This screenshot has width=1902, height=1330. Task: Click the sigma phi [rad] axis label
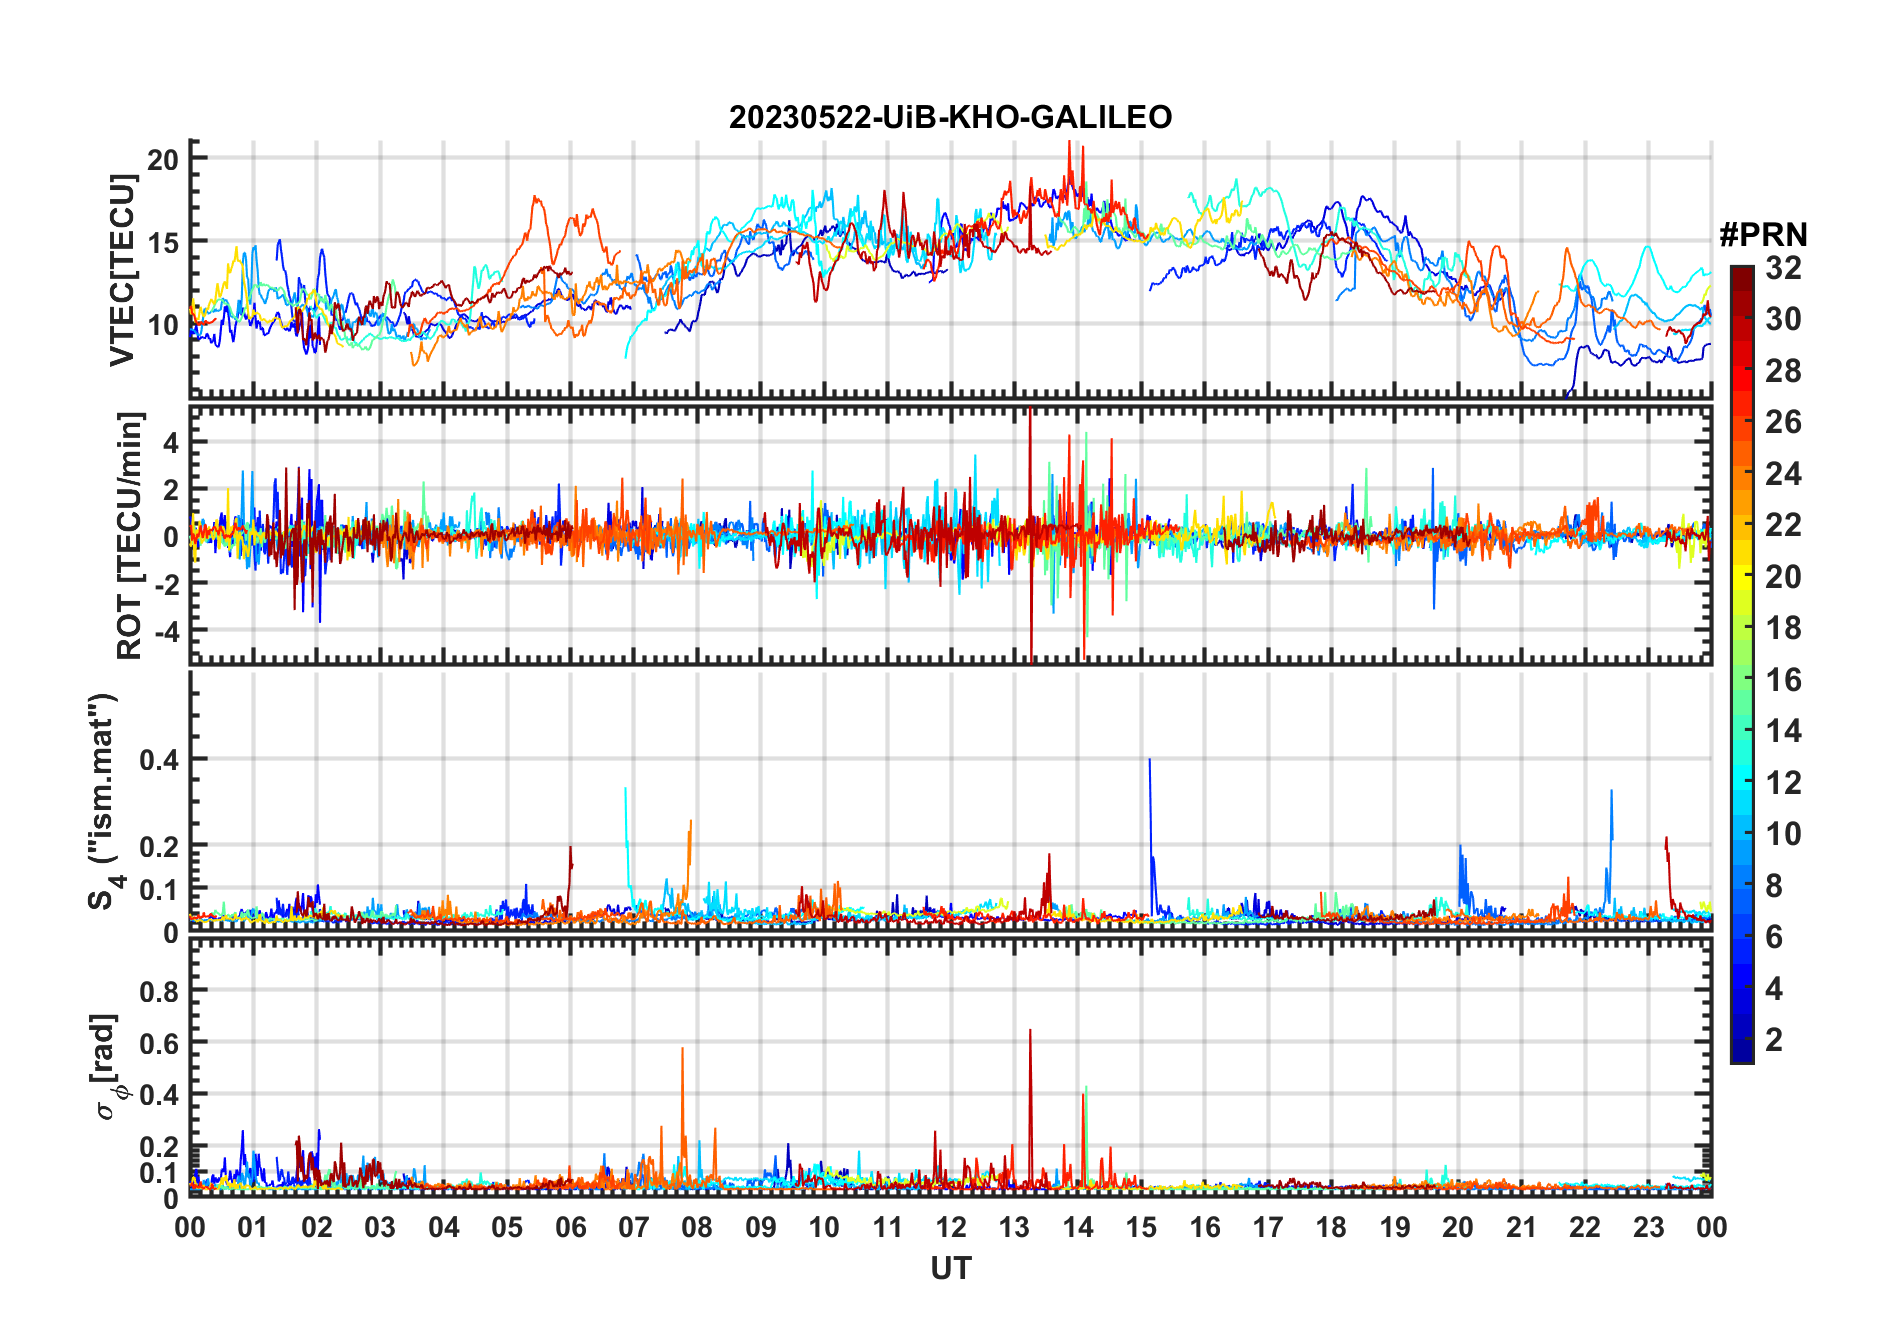[x=108, y=1067]
